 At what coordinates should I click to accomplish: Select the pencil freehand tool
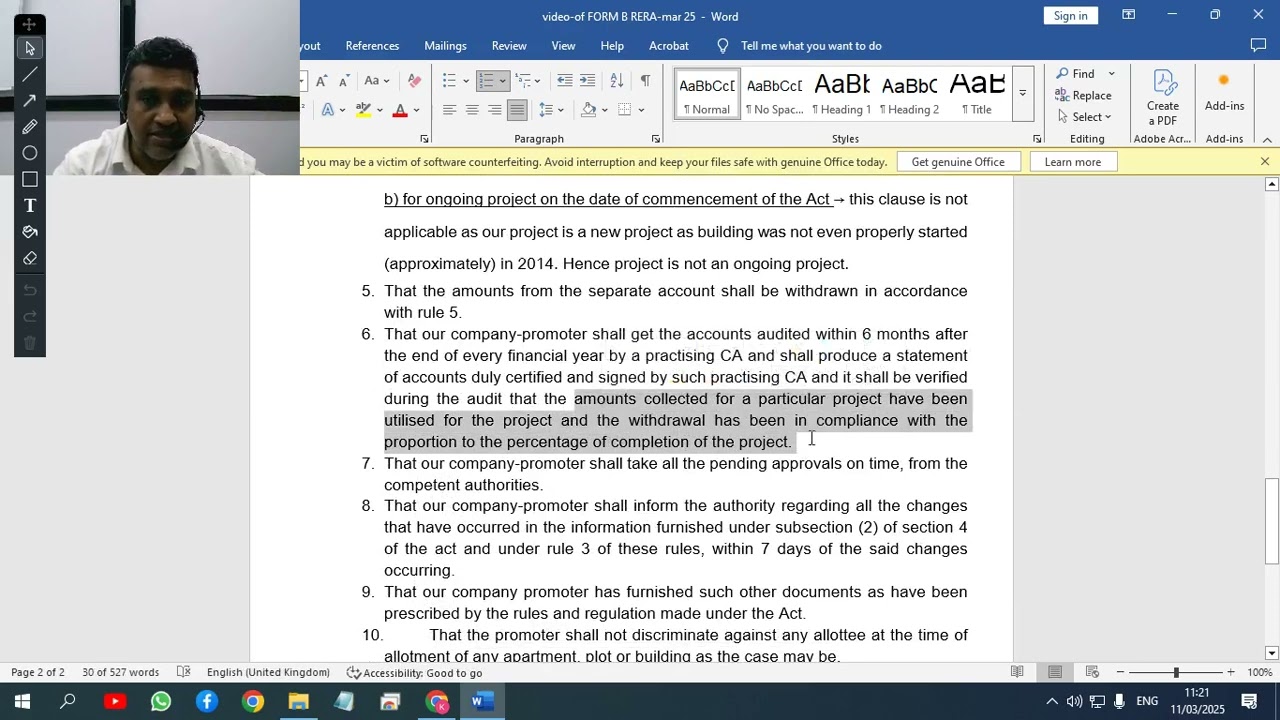[29, 127]
